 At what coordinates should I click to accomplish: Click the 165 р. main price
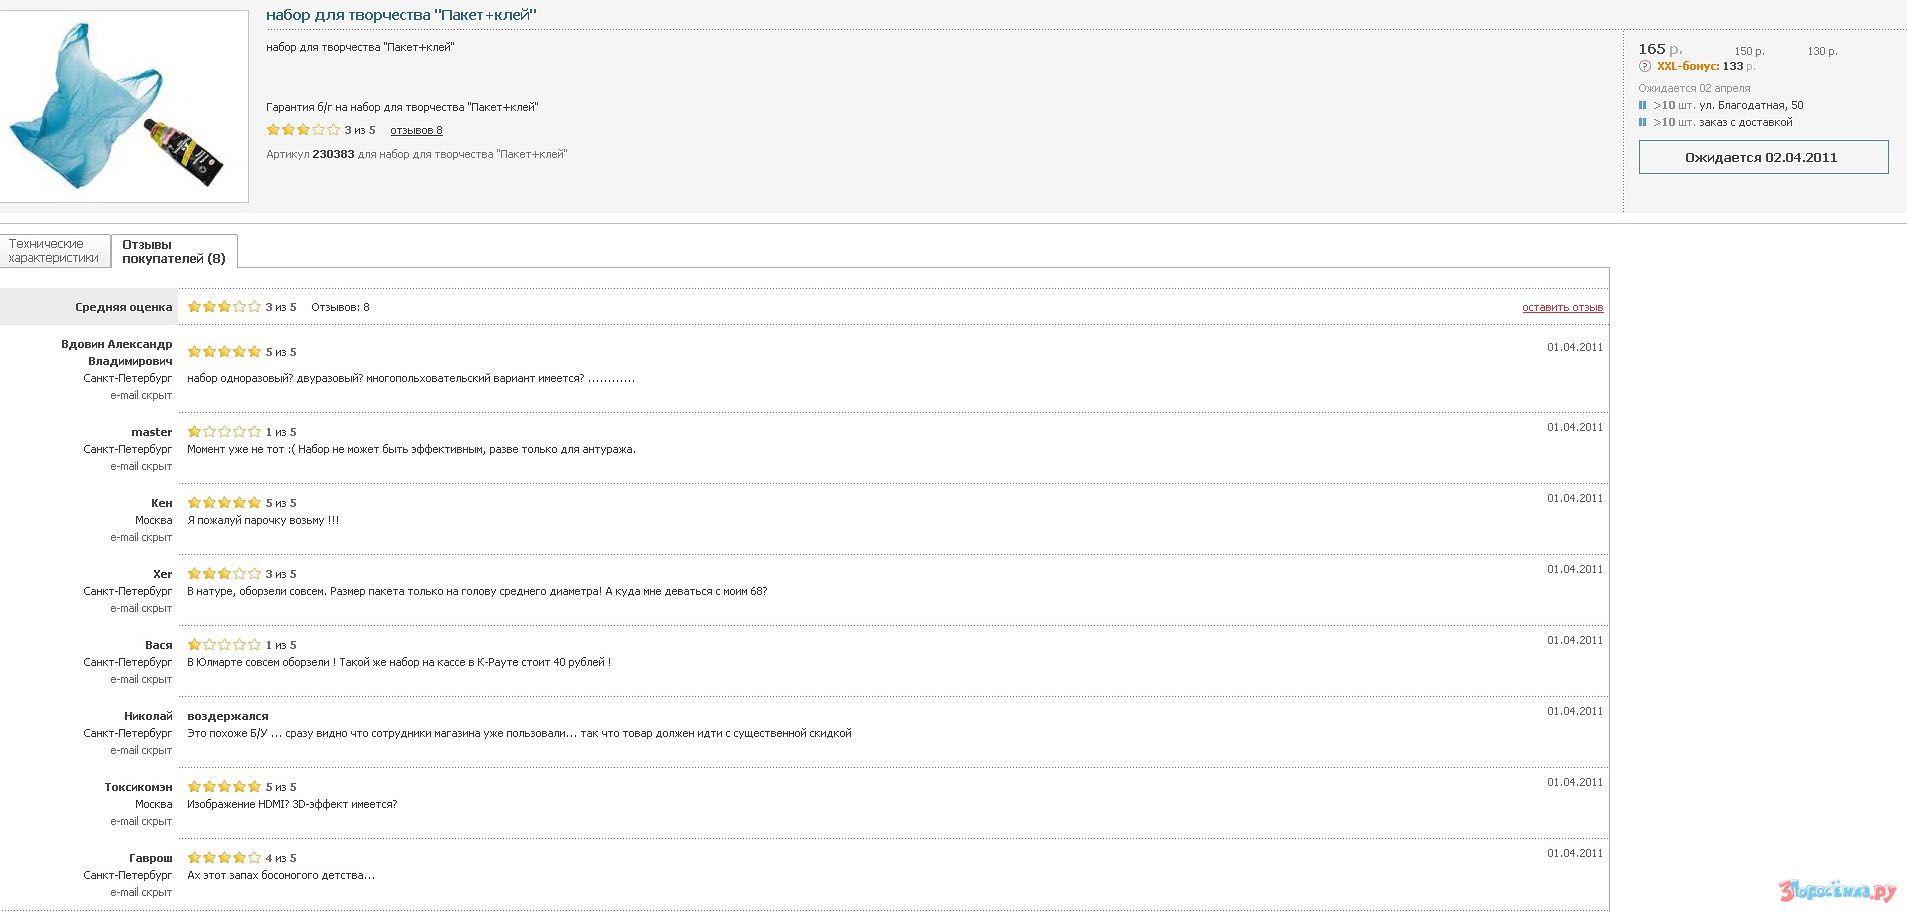click(x=1659, y=49)
